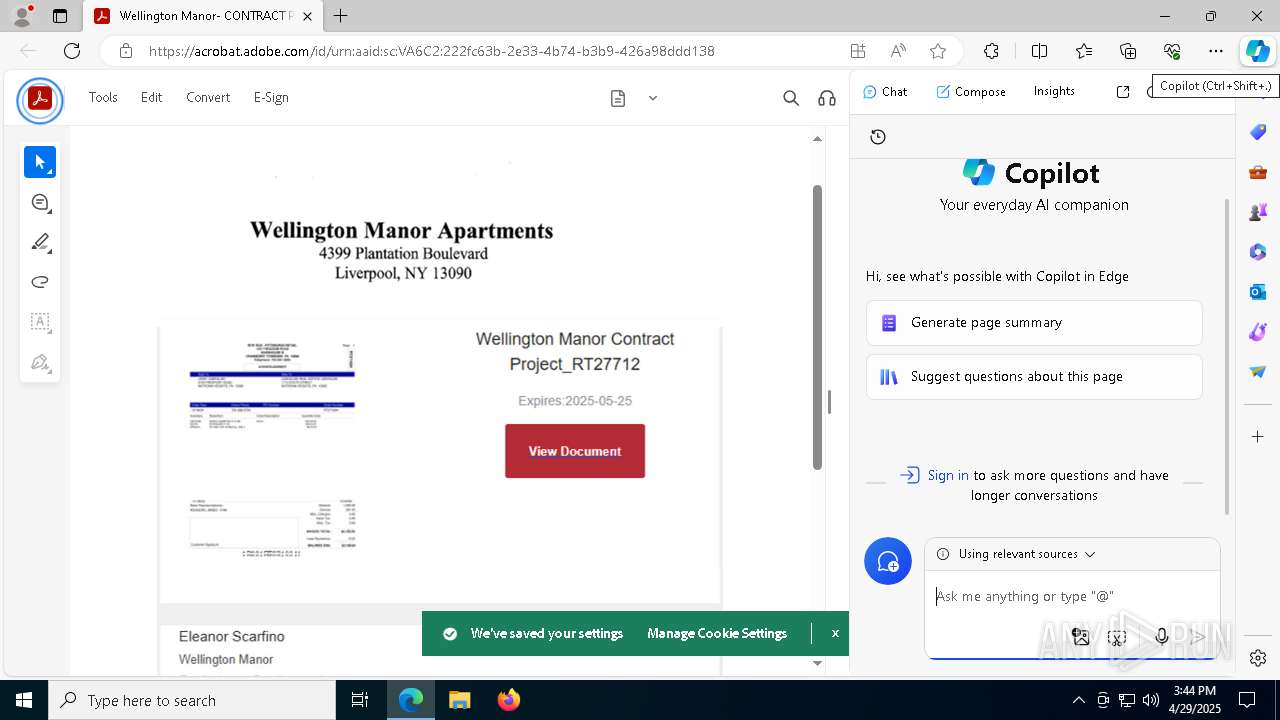Open Outlook in the Edge sidebar
This screenshot has height=720, width=1280.
1258,292
